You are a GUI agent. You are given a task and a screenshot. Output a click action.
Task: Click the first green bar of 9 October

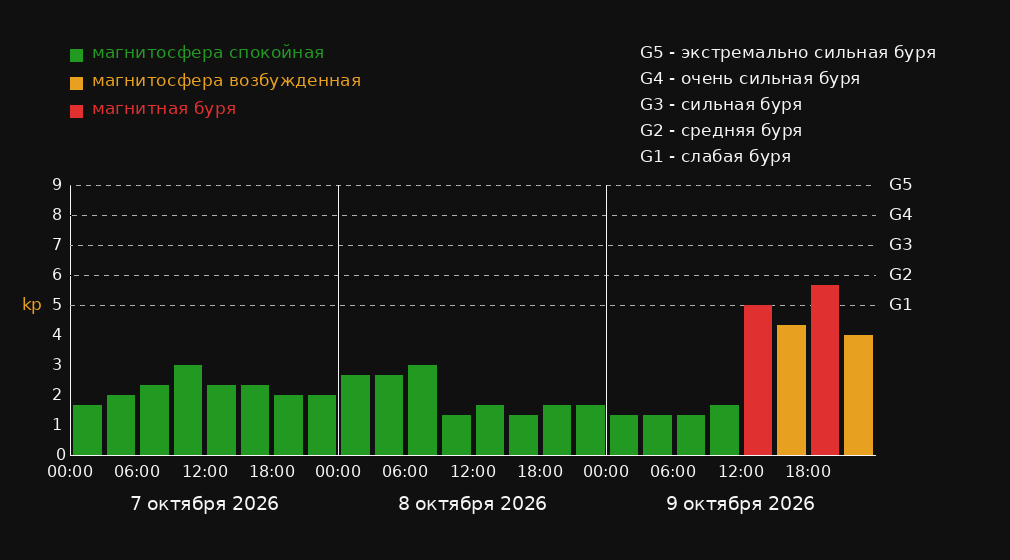[624, 435]
